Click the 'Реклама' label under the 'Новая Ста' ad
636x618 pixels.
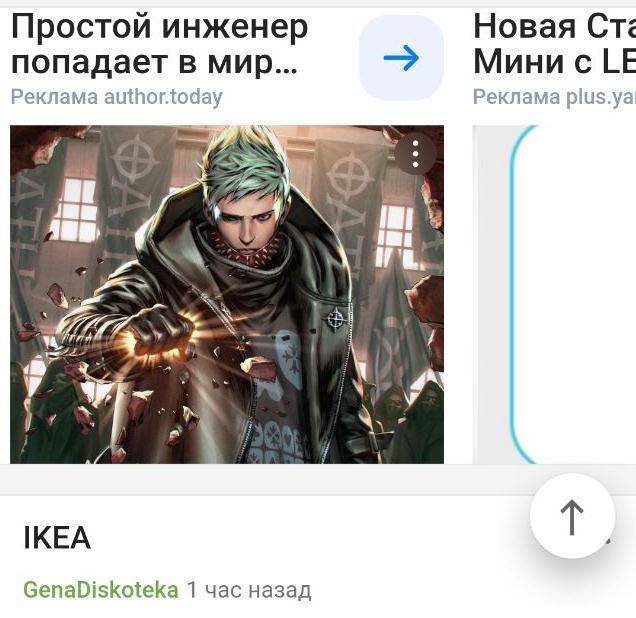tap(516, 97)
